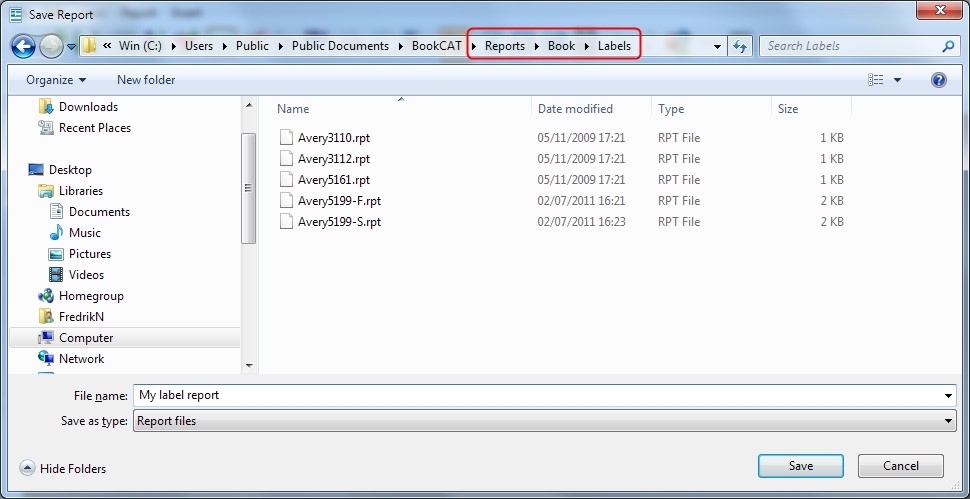Click Win (C:) in the address path
The width and height of the screenshot is (970, 499).
(x=140, y=46)
